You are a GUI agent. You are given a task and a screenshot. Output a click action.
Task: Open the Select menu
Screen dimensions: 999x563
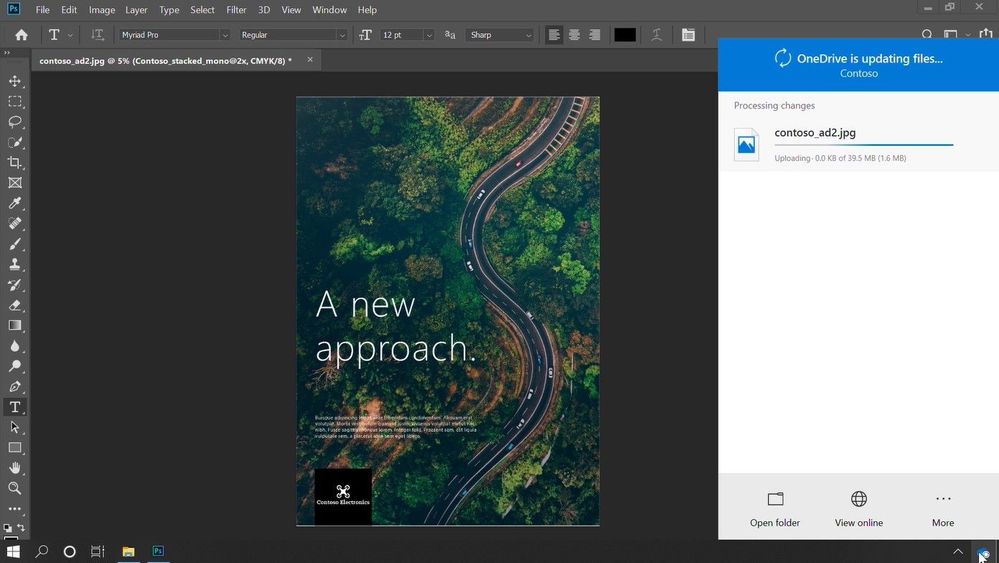pyautogui.click(x=203, y=10)
